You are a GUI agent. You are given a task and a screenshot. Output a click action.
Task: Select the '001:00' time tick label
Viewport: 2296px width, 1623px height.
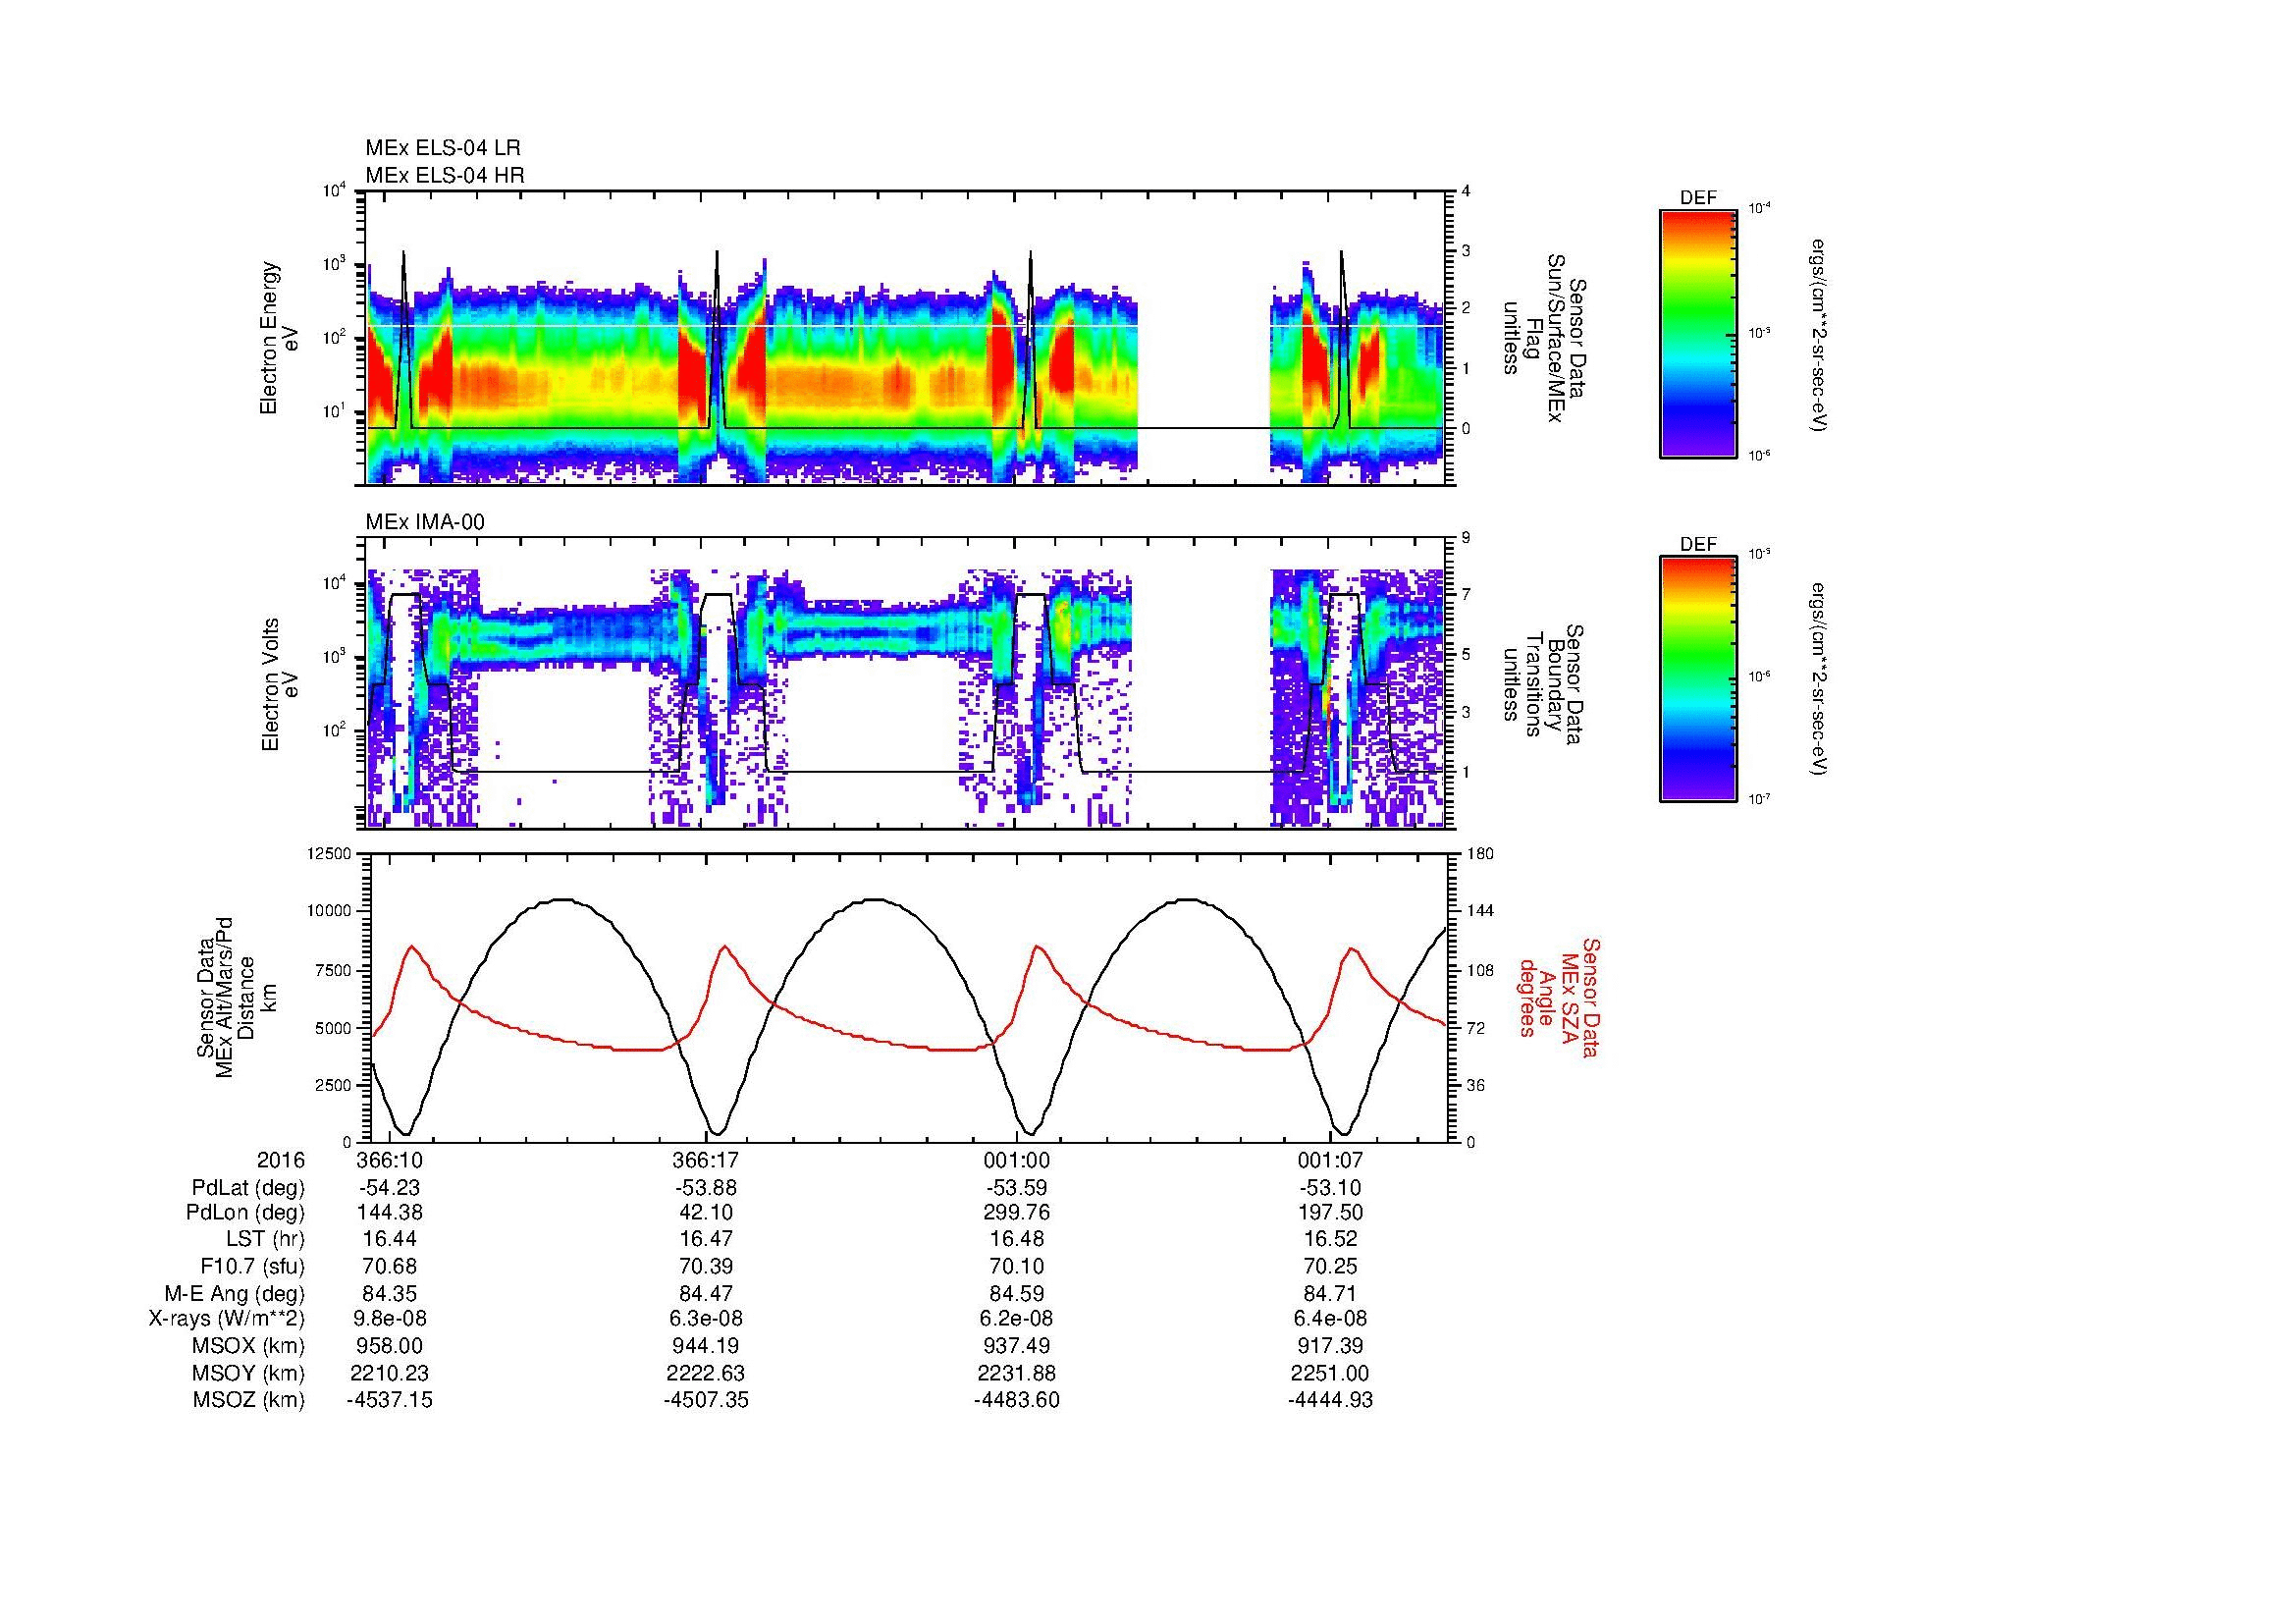tap(1017, 1161)
